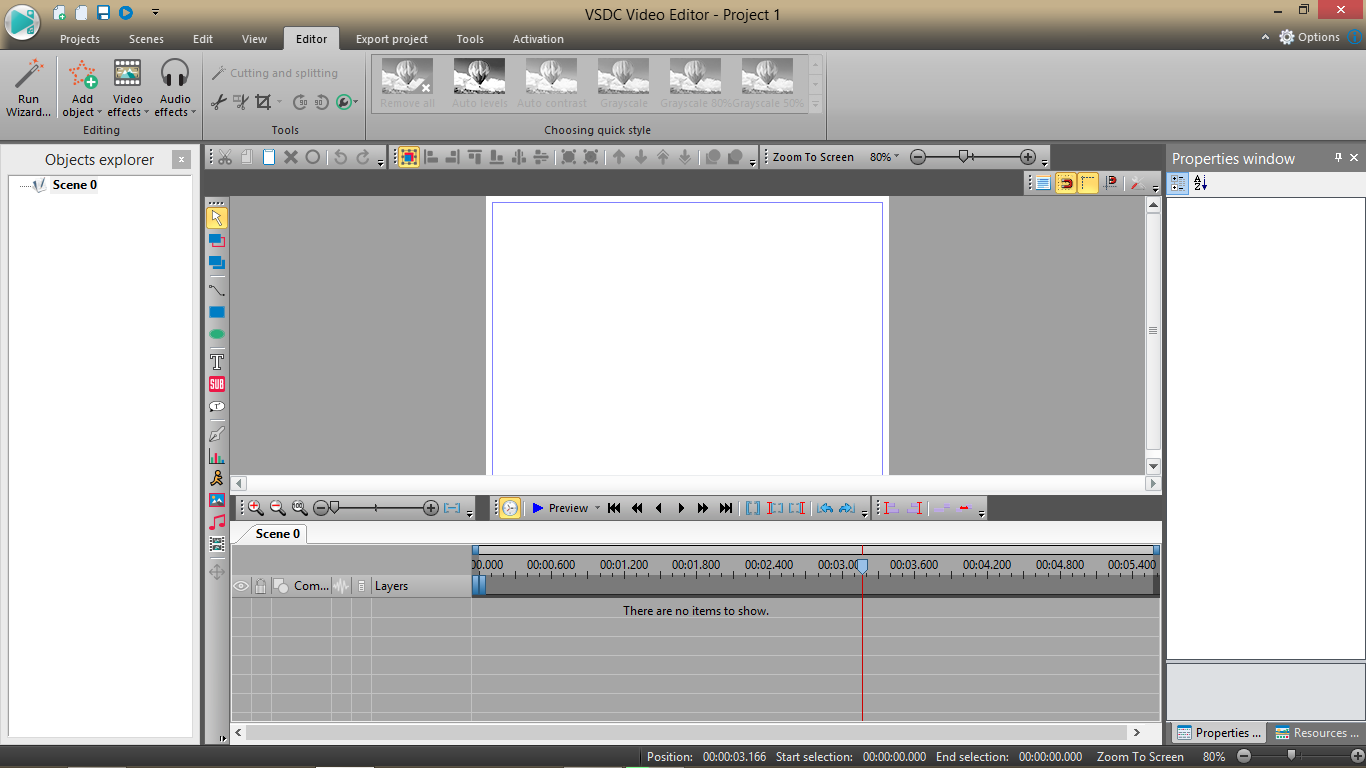This screenshot has width=1366, height=768.
Task: Toggle the snap-to-grid mode button
Action: pos(407,157)
